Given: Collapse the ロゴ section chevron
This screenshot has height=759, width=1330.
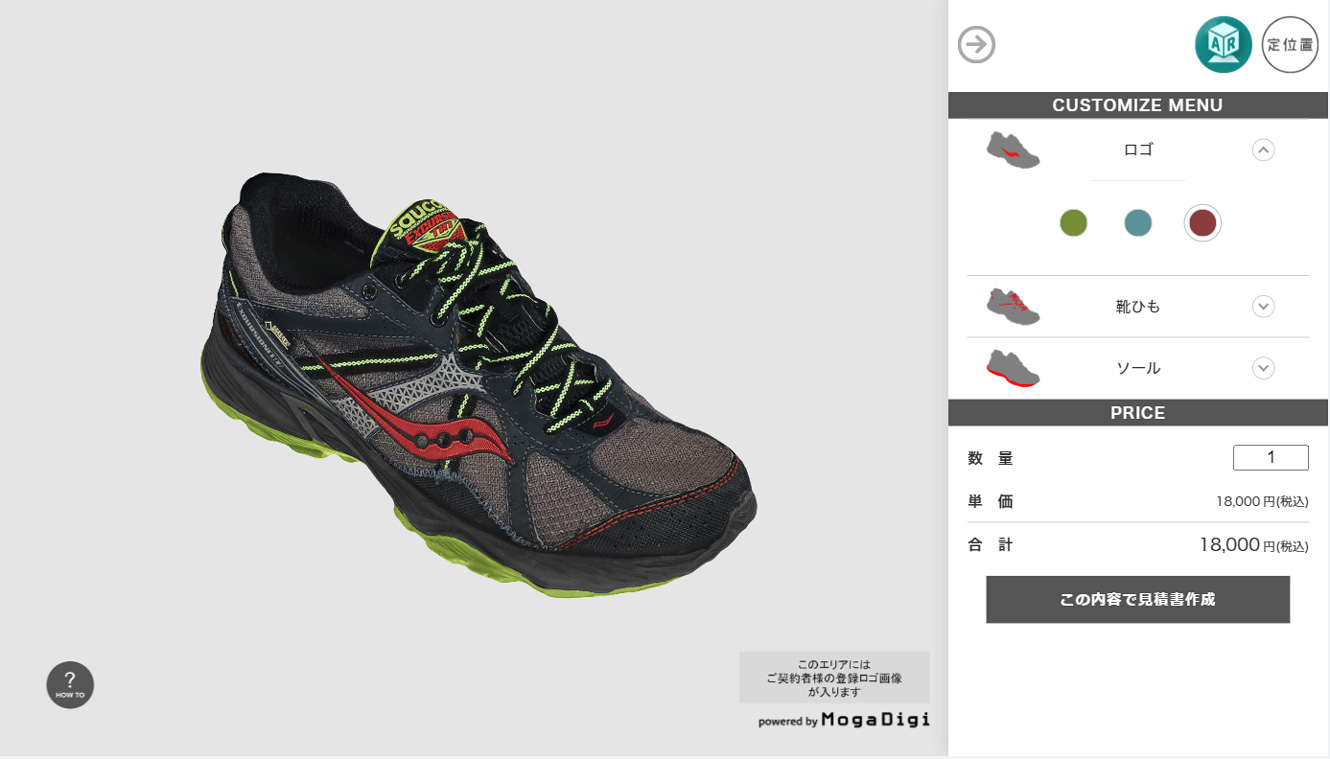Looking at the screenshot, I should click(1263, 150).
